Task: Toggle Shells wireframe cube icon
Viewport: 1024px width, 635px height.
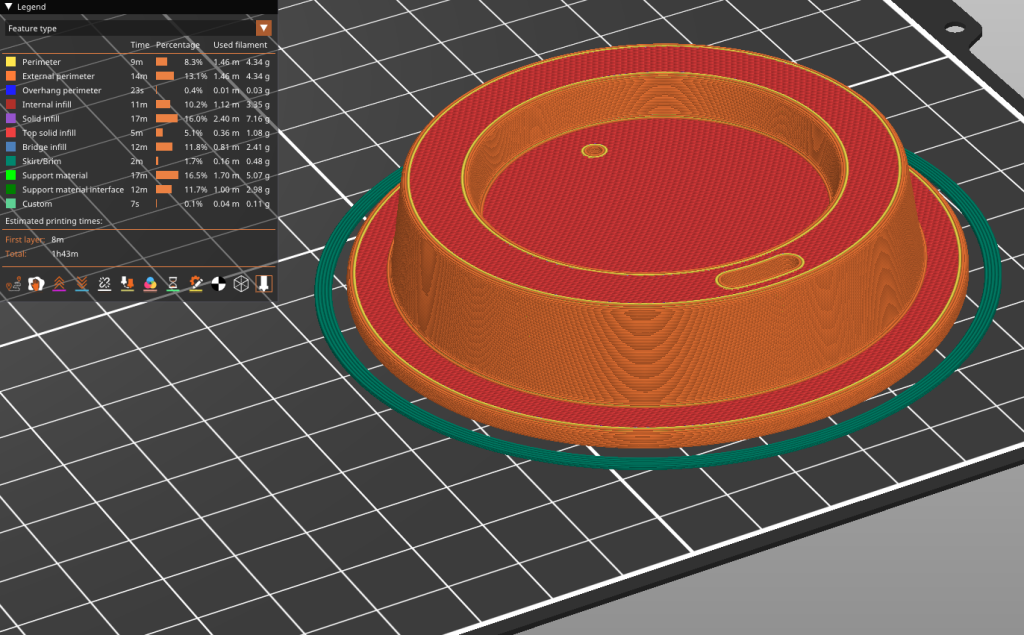Action: click(x=241, y=284)
